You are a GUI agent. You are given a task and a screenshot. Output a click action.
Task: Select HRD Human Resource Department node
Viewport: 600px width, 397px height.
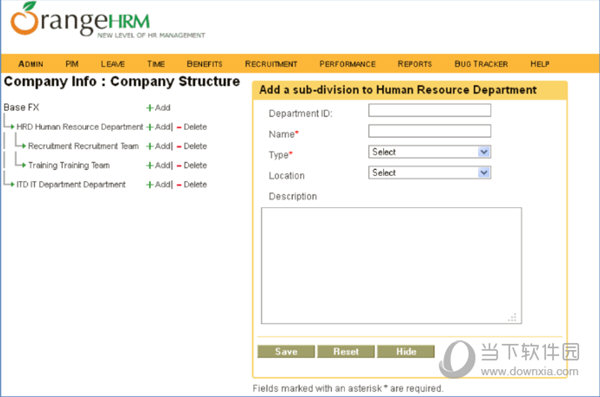80,127
